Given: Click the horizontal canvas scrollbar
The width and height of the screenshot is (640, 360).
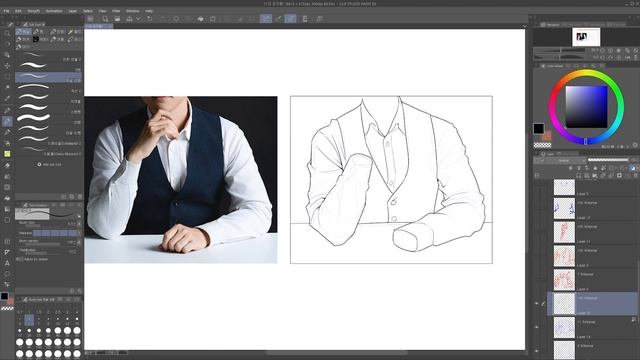Looking at the screenshot, I should [337, 353].
